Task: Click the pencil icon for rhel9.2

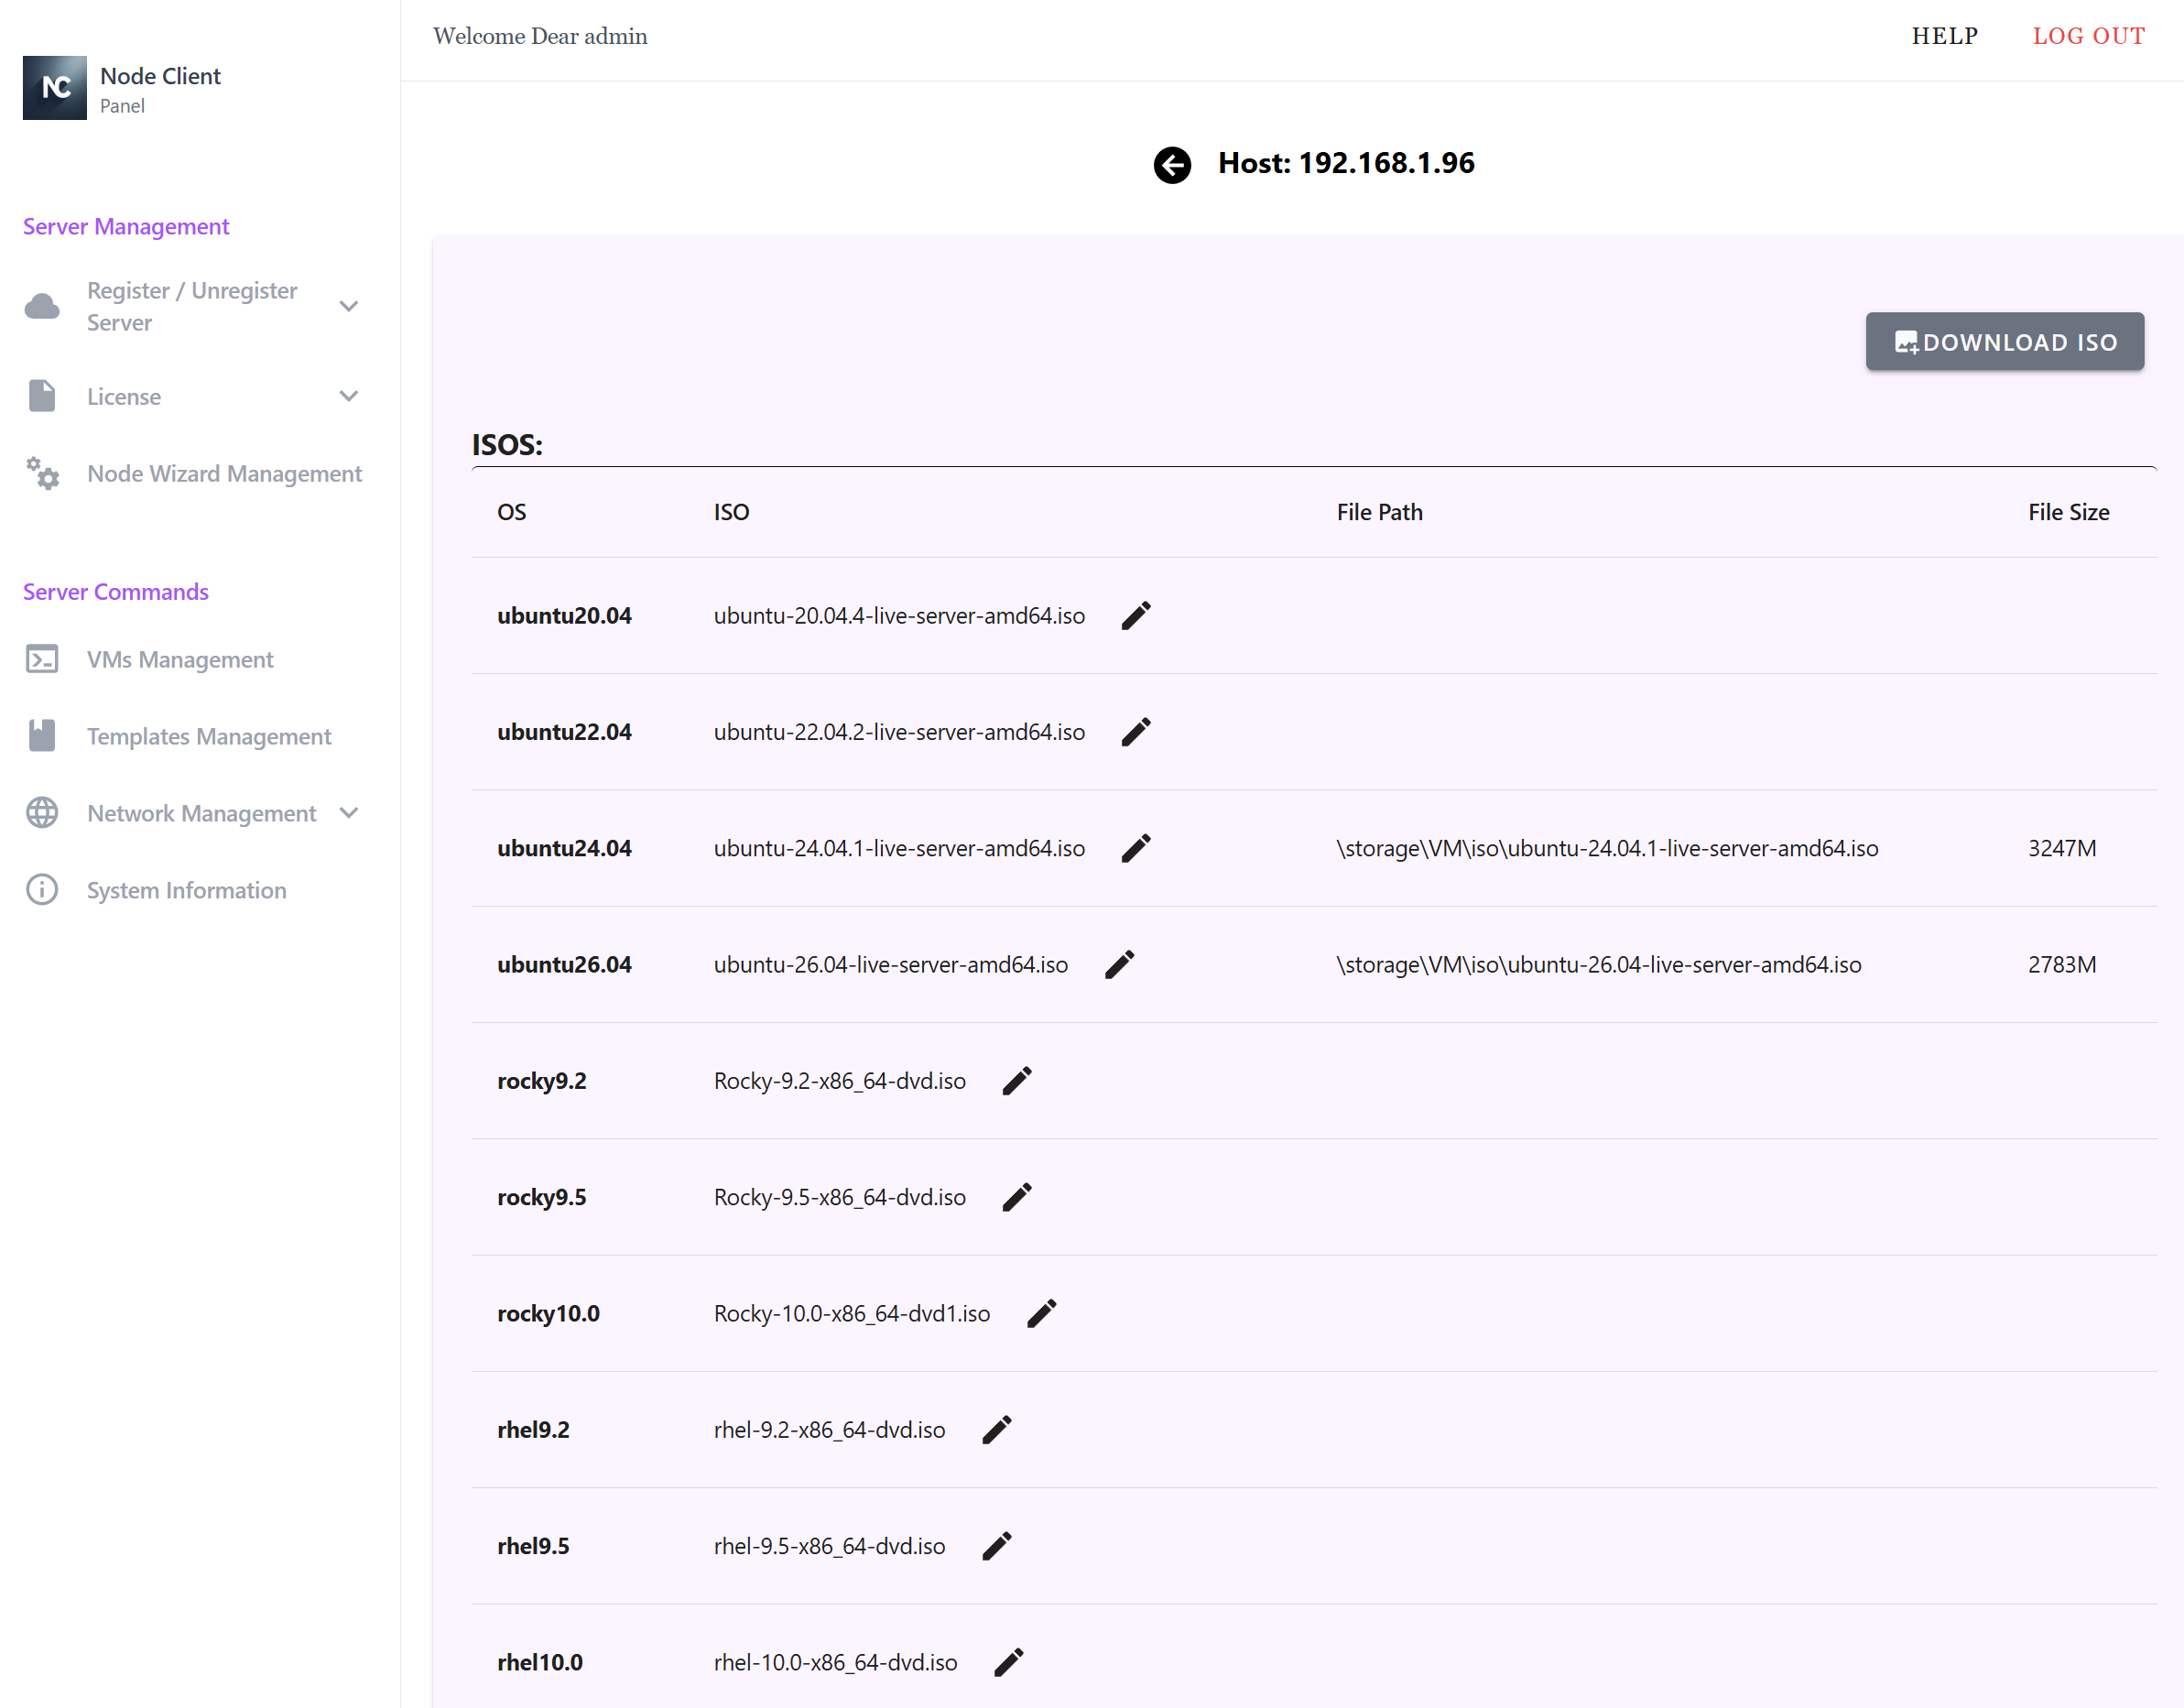Action: [x=997, y=1430]
